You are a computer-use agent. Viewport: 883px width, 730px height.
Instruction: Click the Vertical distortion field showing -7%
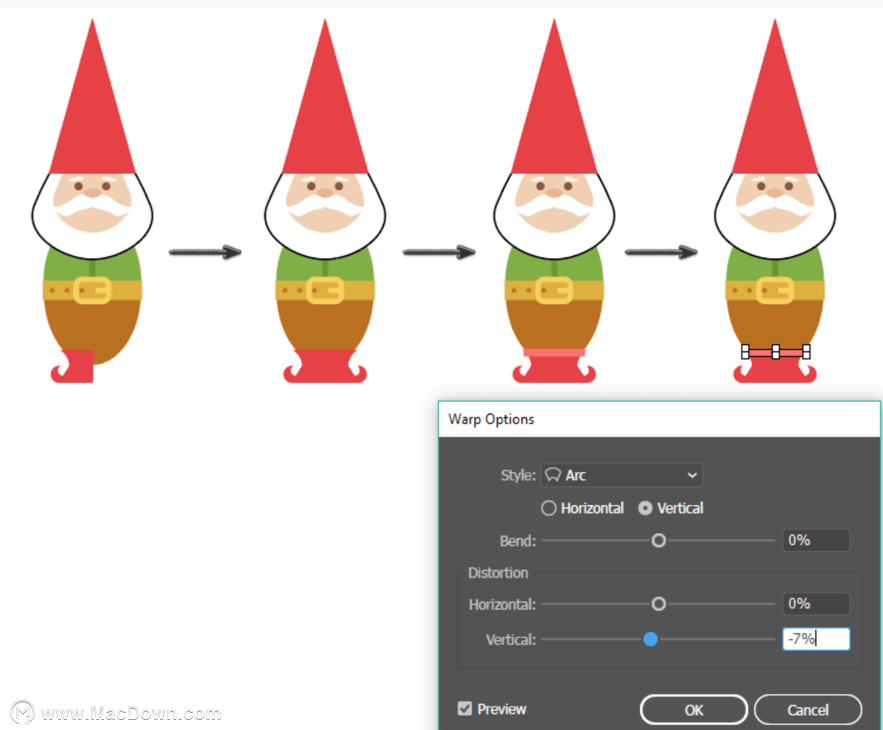816,639
